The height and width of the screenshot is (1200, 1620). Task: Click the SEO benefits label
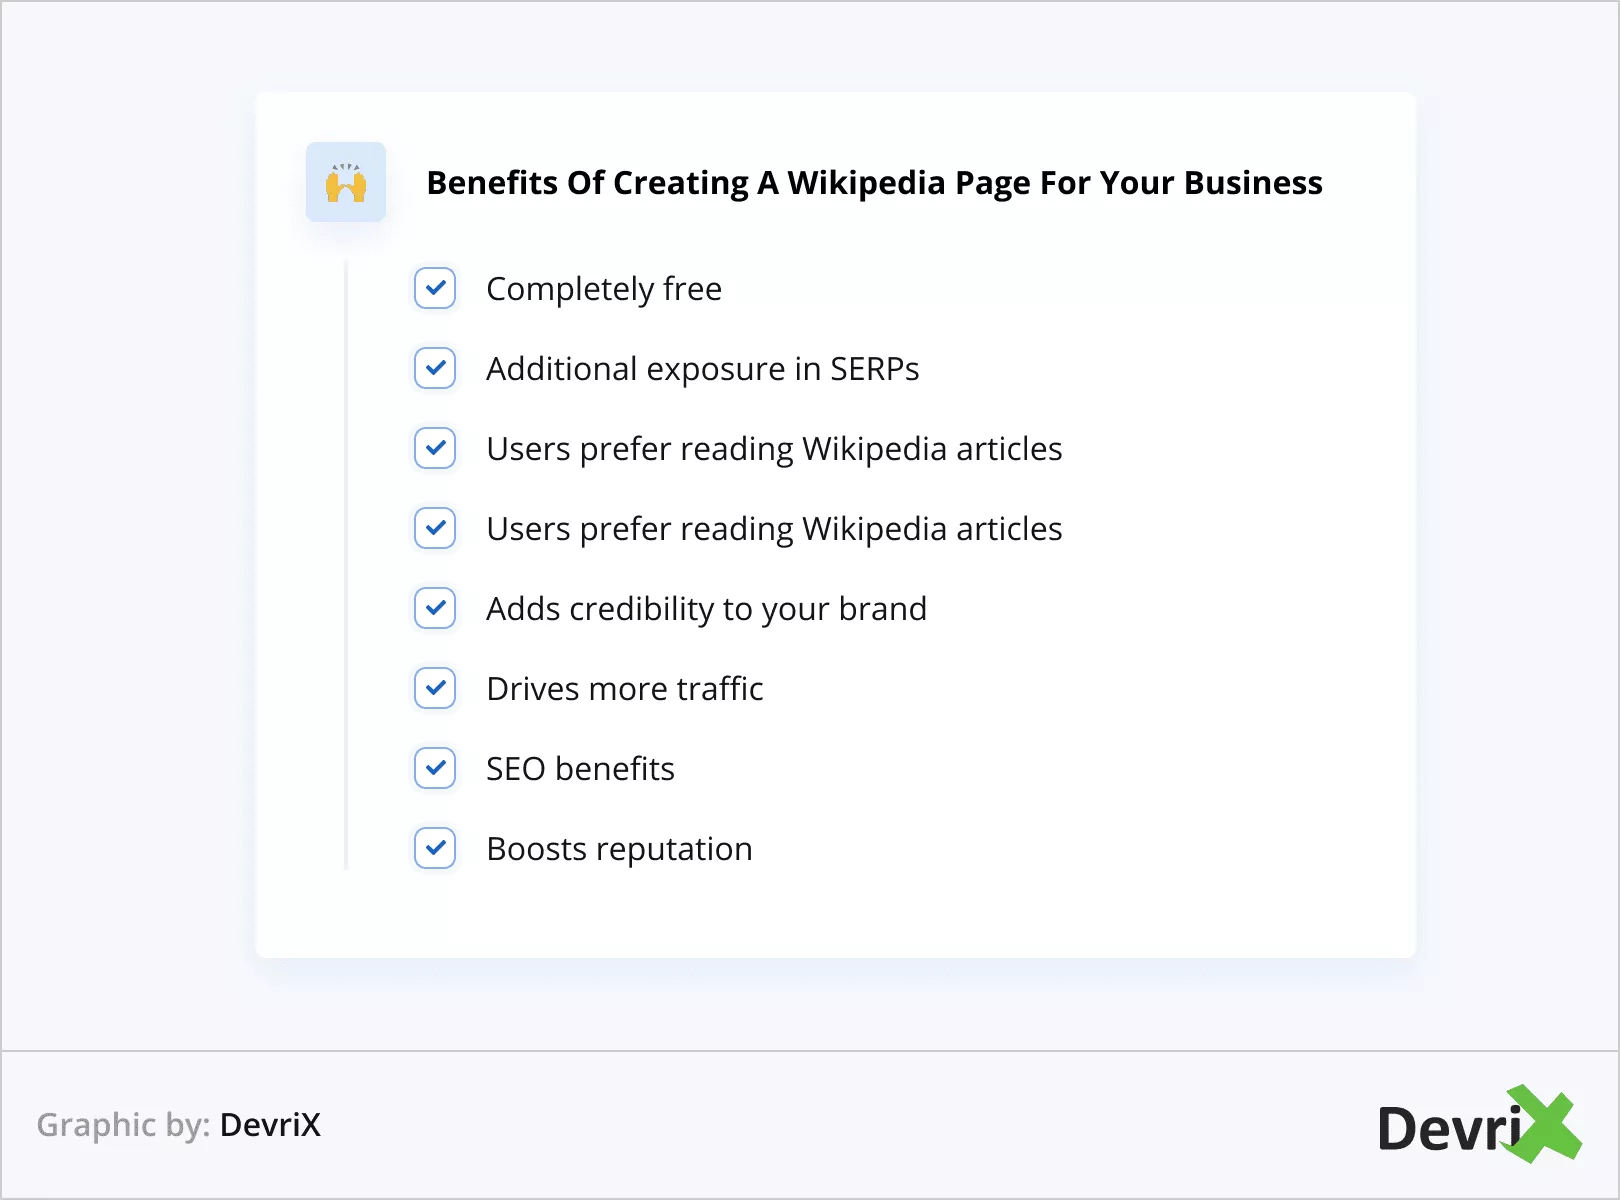coord(580,769)
